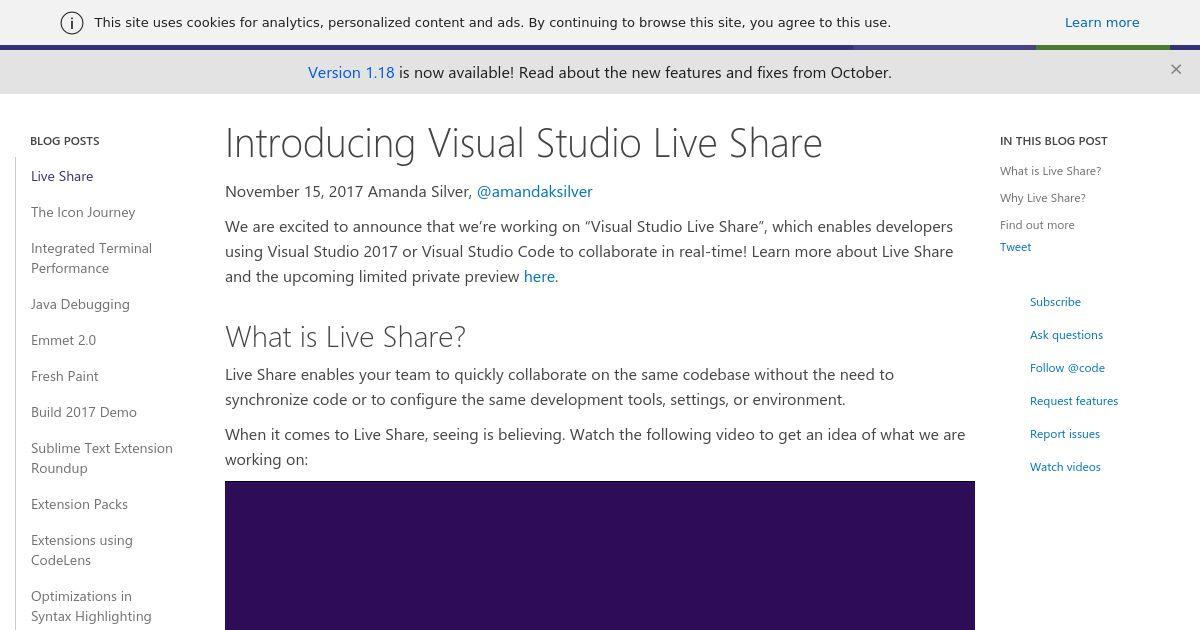Open the Version 1.18 release link
Viewport: 1200px width, 630px height.
tap(351, 72)
